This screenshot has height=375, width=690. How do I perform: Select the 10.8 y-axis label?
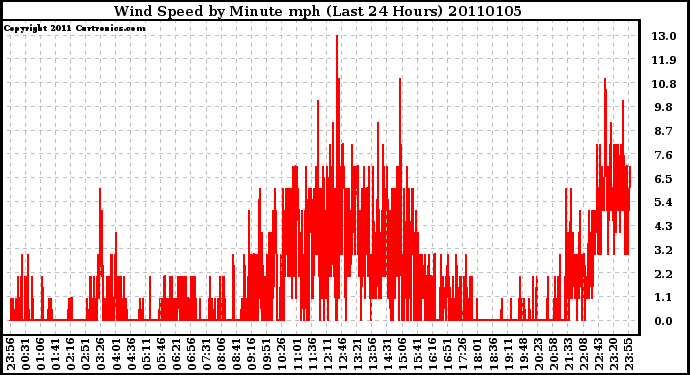click(664, 84)
